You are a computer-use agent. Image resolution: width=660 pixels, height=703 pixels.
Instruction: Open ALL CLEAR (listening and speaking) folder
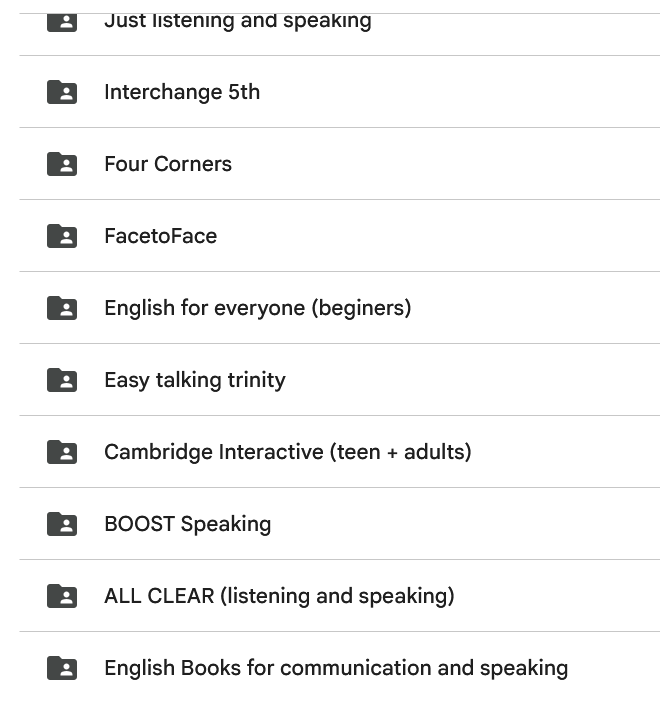coord(279,596)
